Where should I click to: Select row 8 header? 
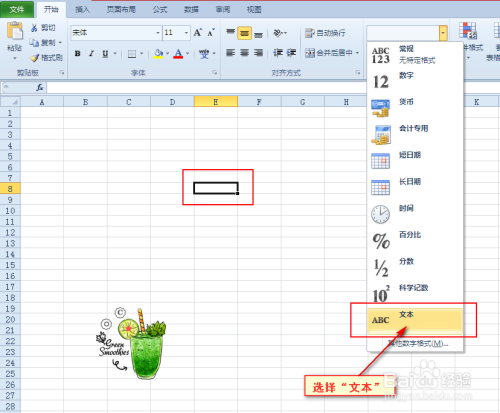point(10,189)
